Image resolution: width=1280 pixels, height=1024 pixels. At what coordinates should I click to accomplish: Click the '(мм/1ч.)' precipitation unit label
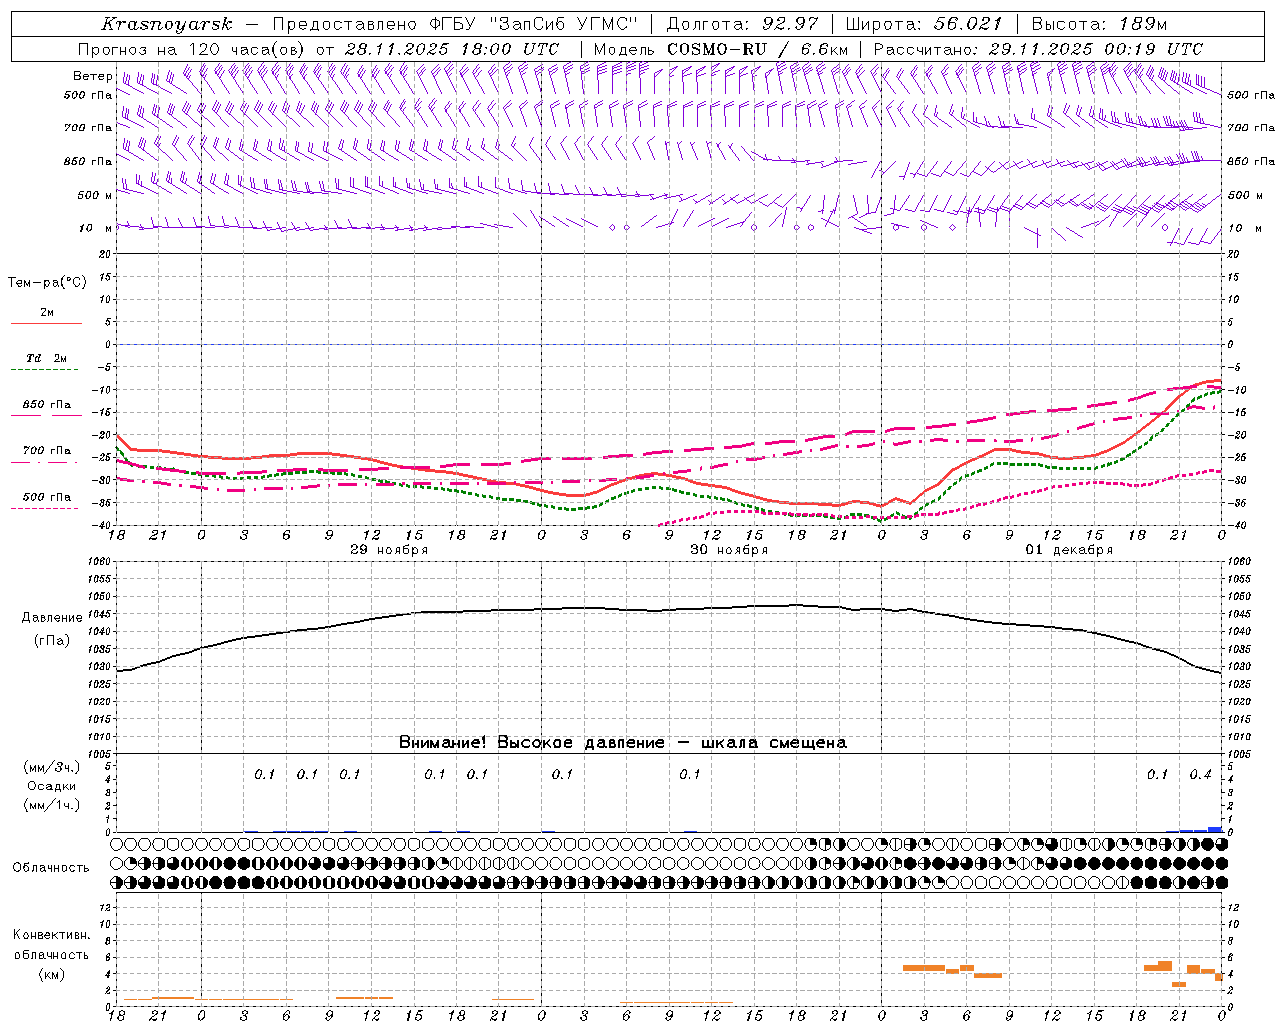click(52, 805)
